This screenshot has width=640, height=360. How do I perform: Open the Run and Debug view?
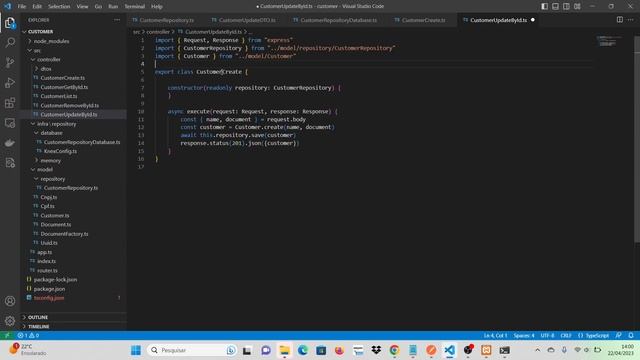pyautogui.click(x=10, y=83)
